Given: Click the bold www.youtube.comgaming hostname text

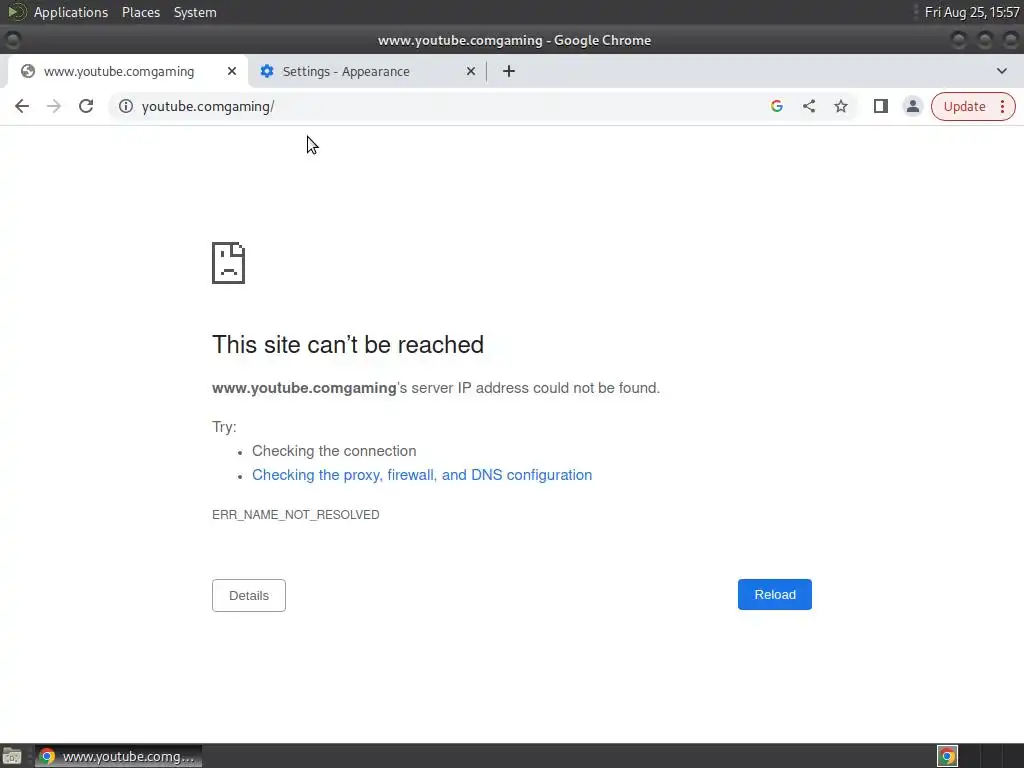Looking at the screenshot, I should tap(304, 388).
